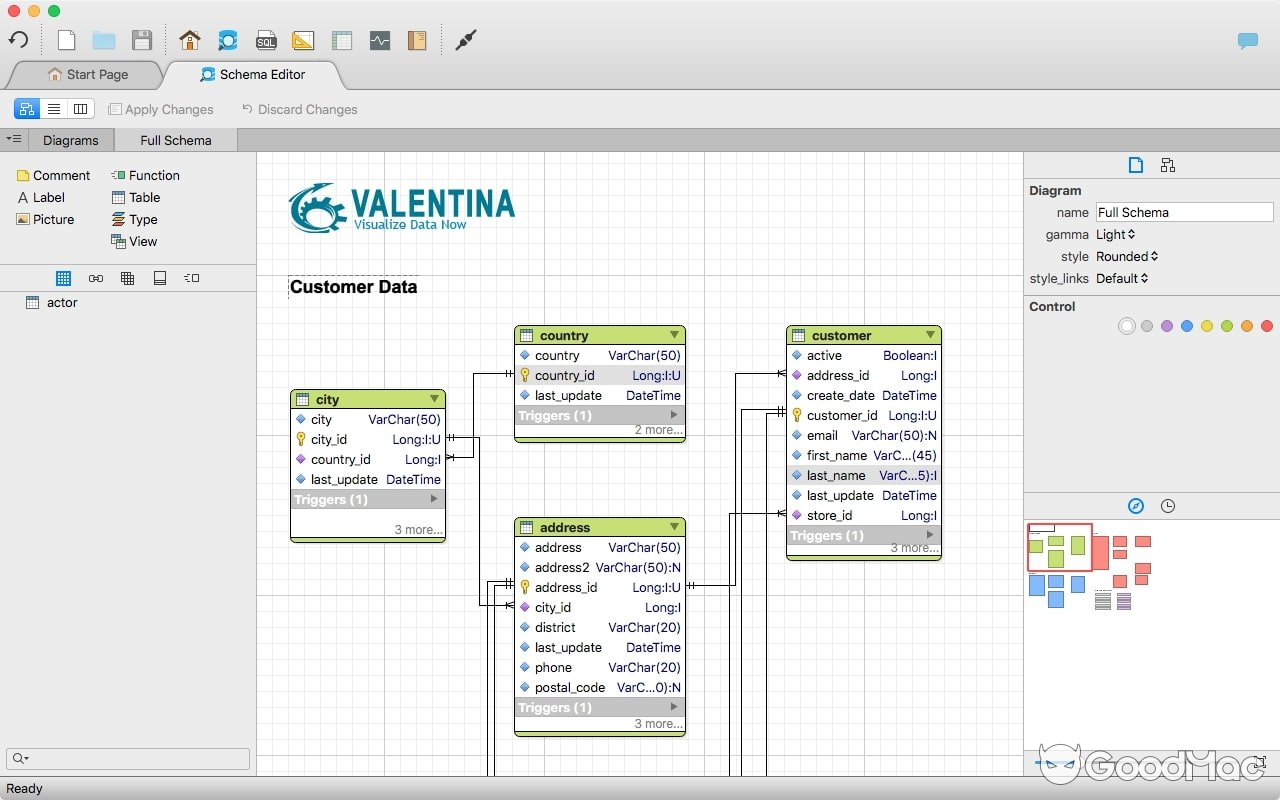Click the link tool below the palette
Image resolution: width=1280 pixels, height=800 pixels.
(96, 278)
